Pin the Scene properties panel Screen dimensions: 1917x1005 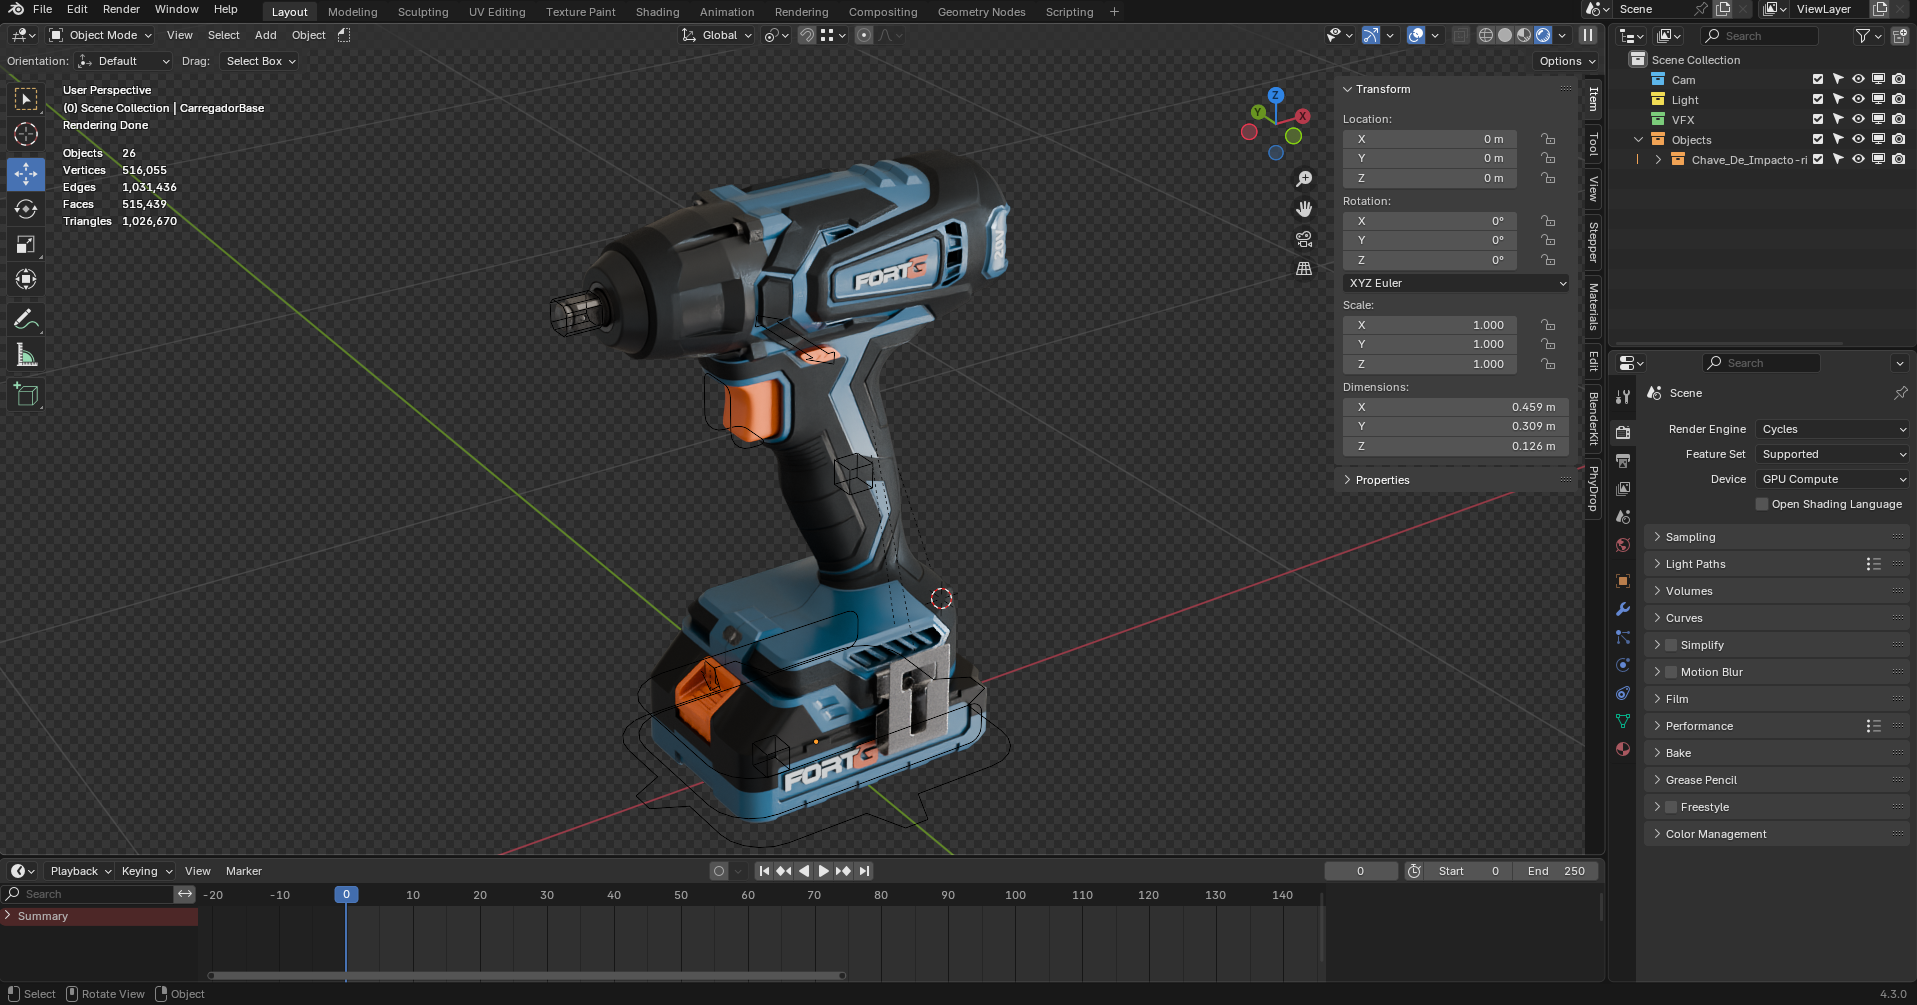pyautogui.click(x=1900, y=393)
